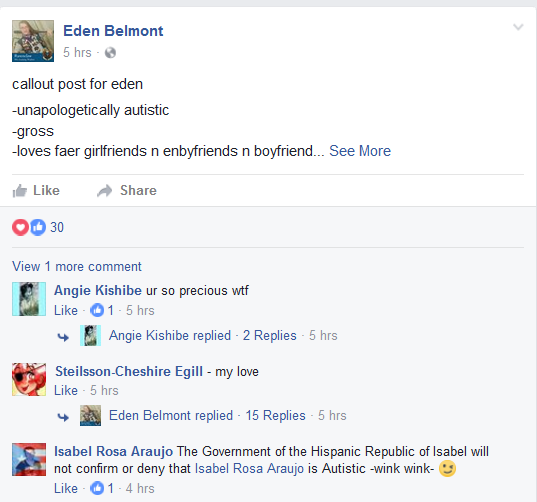Open Eden Belmont's profile name link
Viewport: 537px width, 502px height.
point(113,31)
